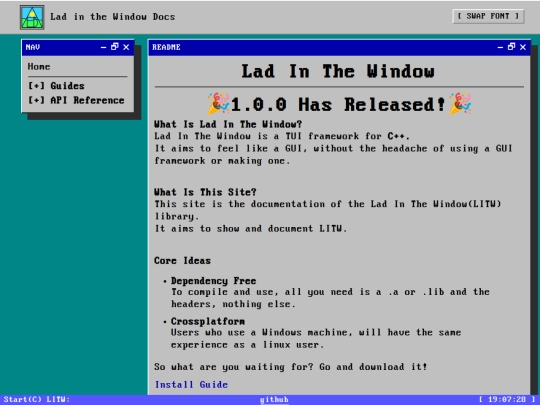Click the Core Ideas heading

click(x=183, y=261)
